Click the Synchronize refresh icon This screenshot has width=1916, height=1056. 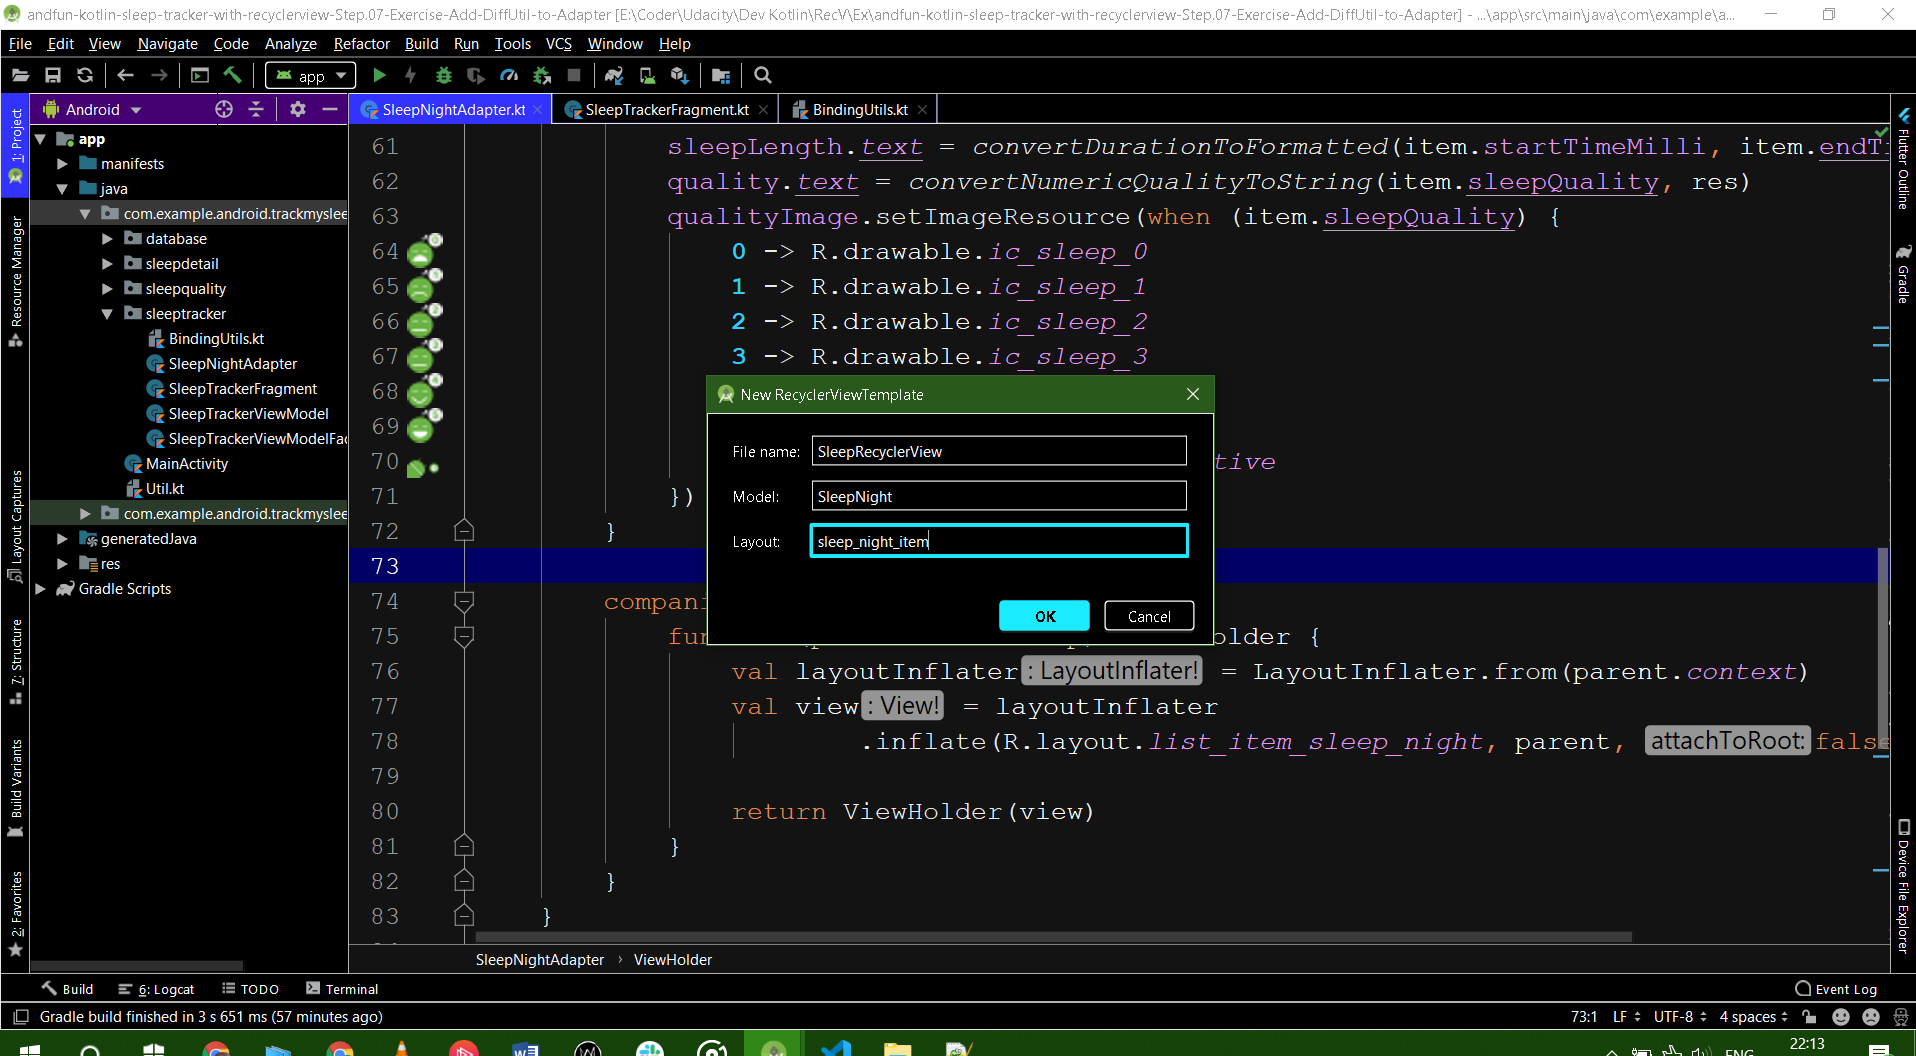[85, 75]
